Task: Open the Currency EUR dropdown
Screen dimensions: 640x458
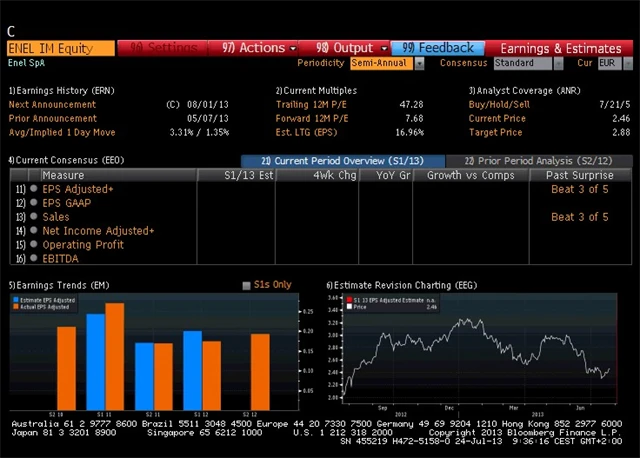Action: tap(624, 63)
